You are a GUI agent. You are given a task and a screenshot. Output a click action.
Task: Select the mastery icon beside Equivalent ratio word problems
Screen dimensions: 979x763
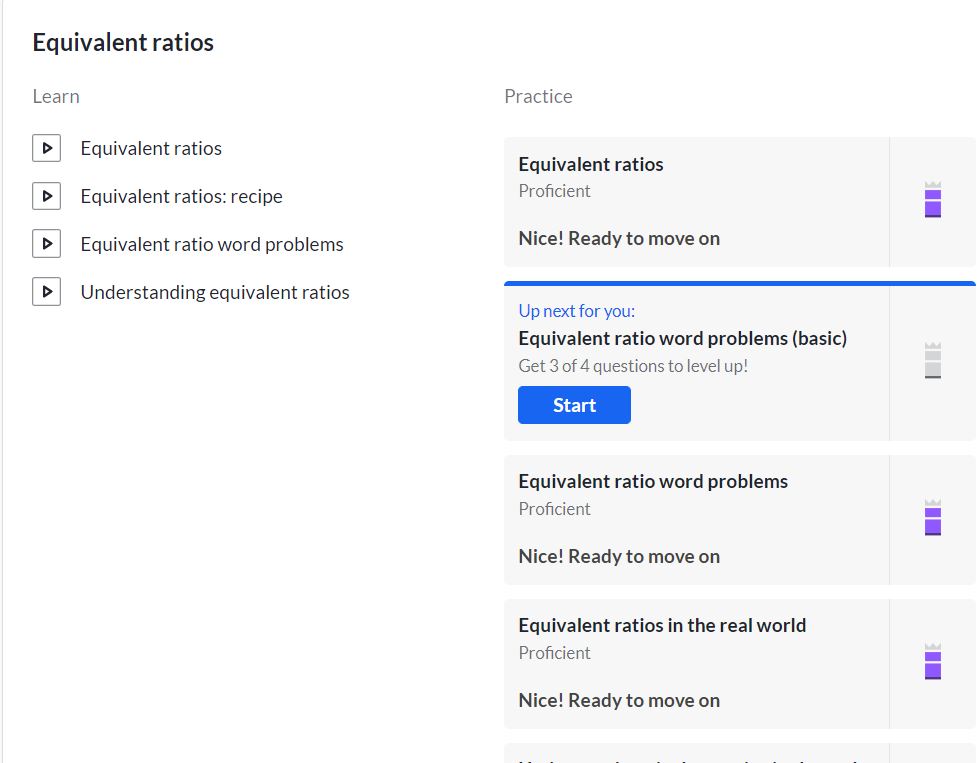point(933,518)
